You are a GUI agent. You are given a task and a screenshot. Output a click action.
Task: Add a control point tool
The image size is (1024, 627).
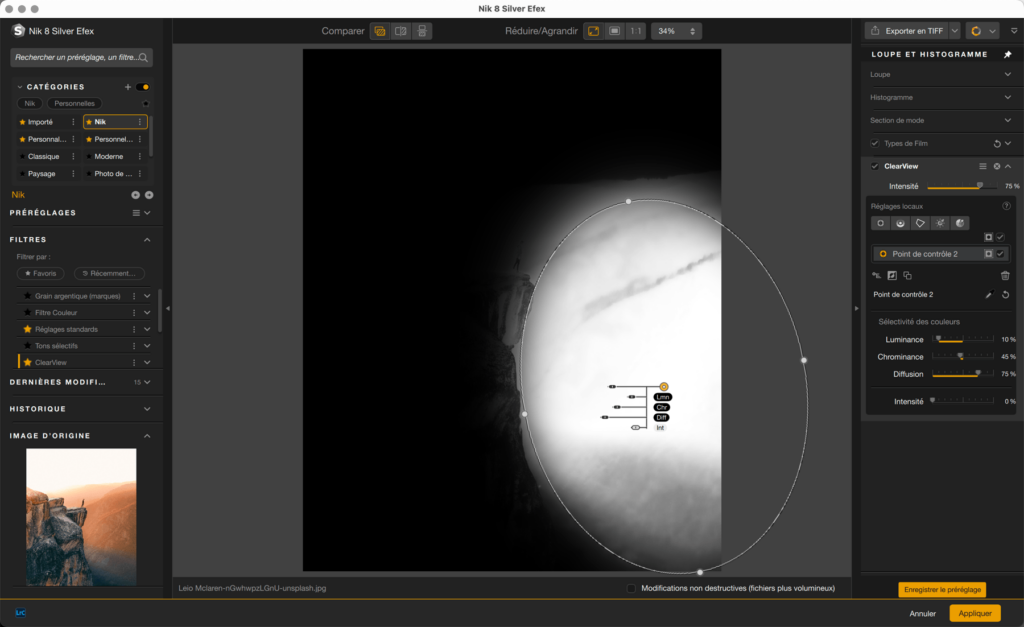click(880, 223)
